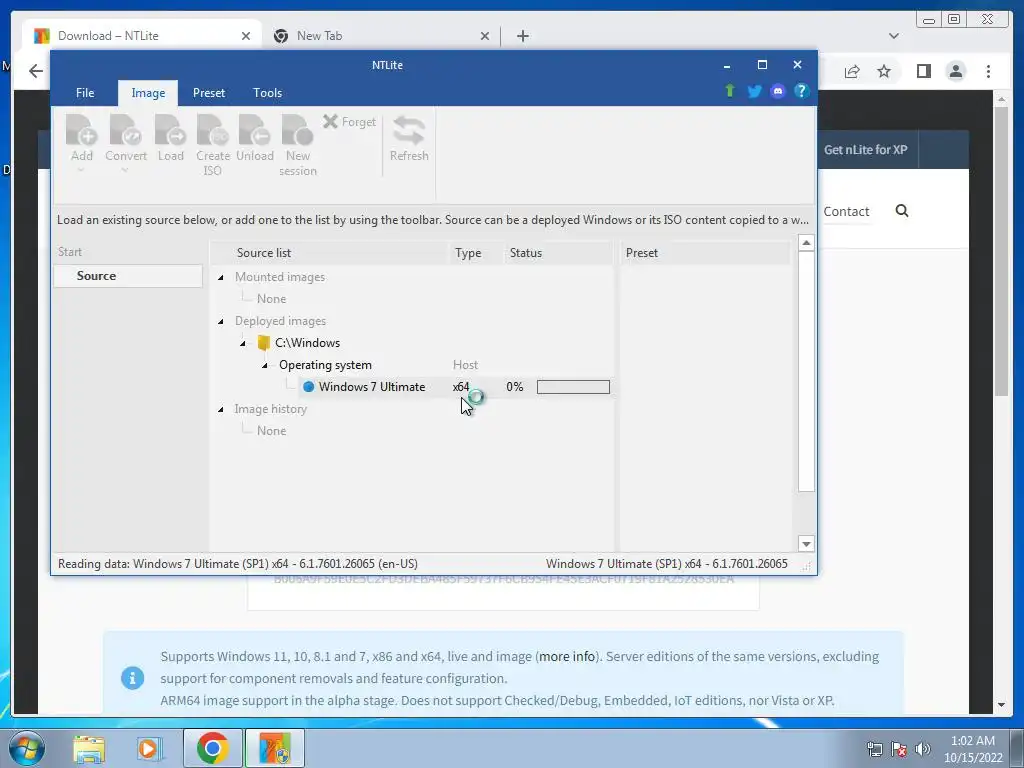Switch to the Tools ribbon tab
1024x768 pixels.
tap(268, 93)
